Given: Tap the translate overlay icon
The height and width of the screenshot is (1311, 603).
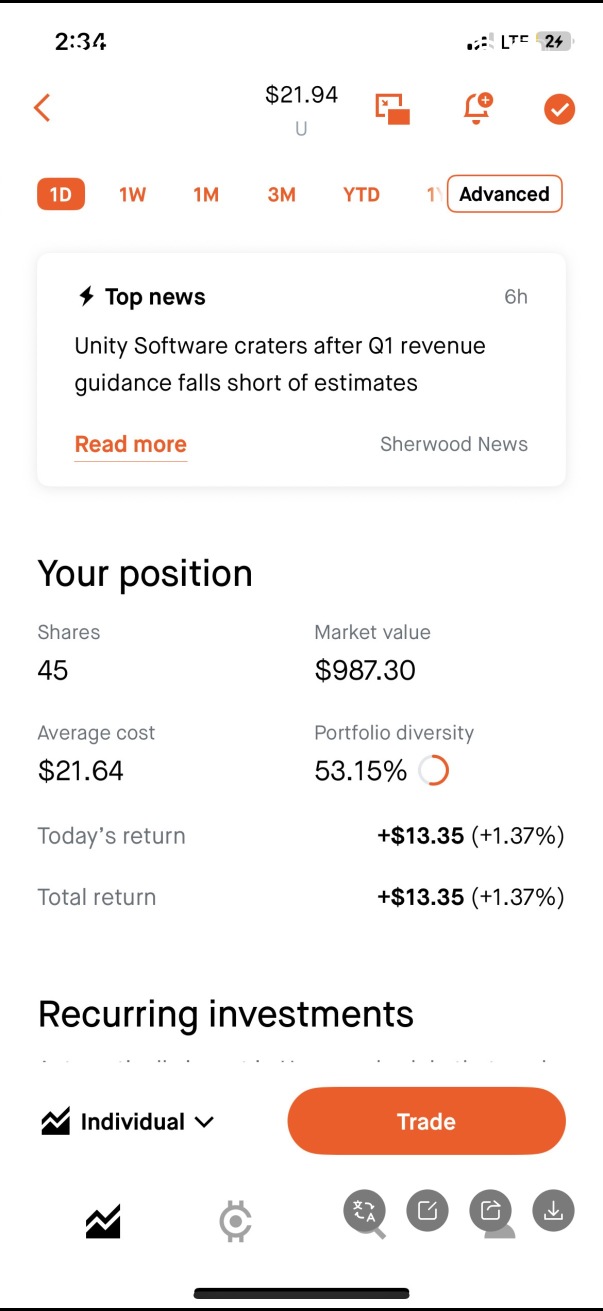Looking at the screenshot, I should coord(364,1211).
